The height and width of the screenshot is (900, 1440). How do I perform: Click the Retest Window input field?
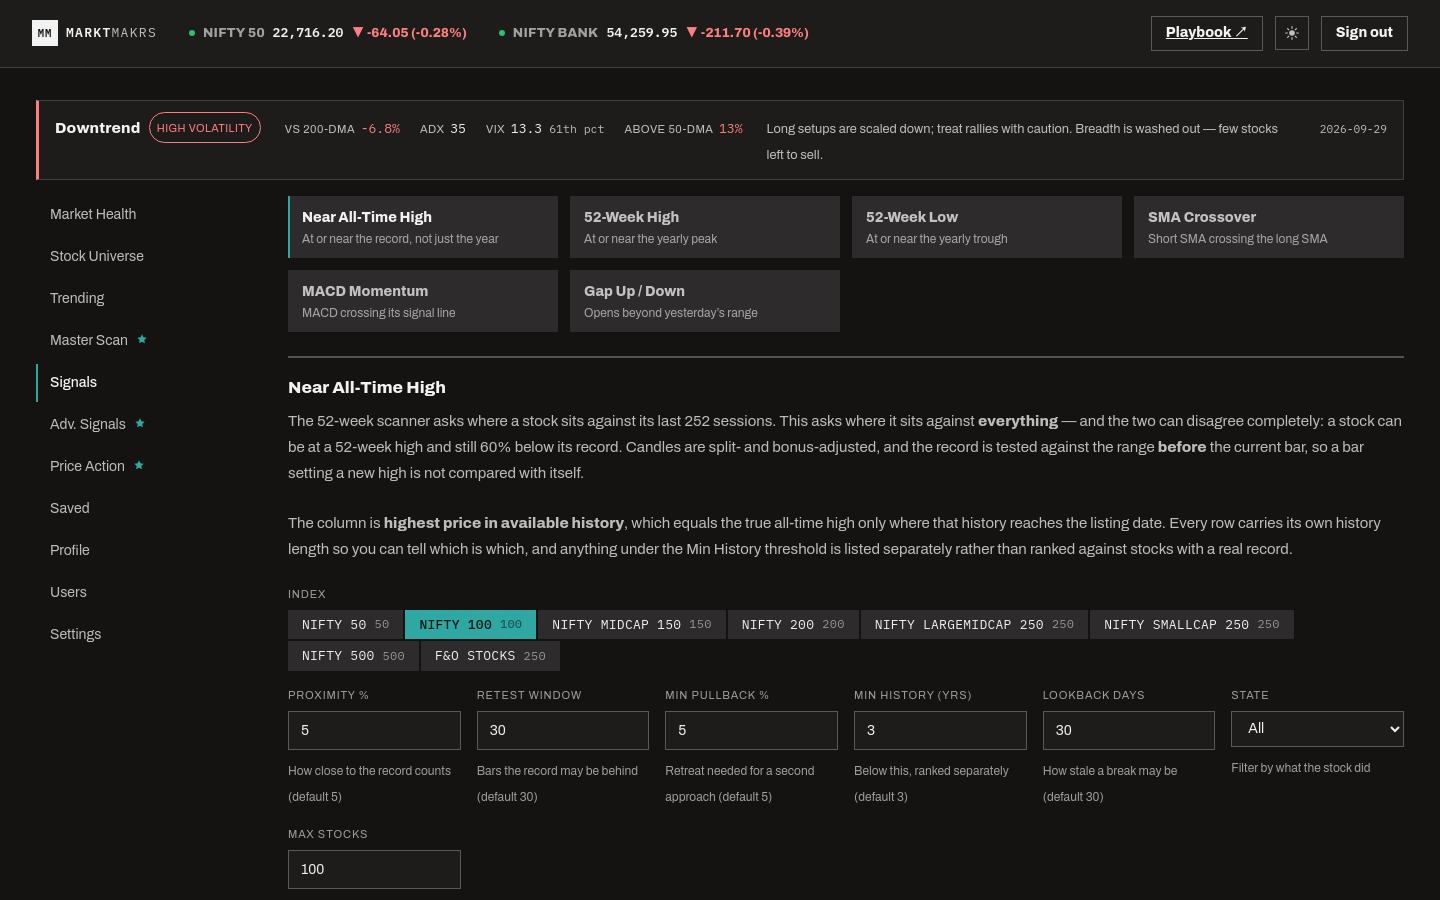563,730
